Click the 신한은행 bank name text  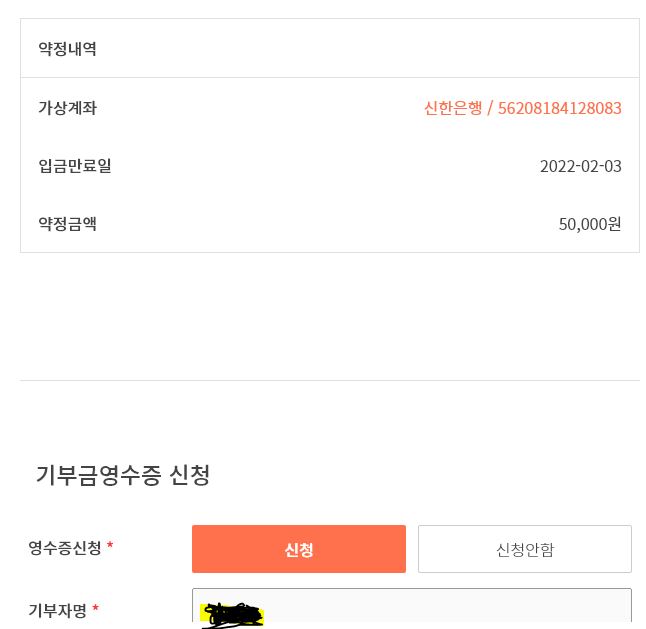pyautogui.click(x=452, y=108)
